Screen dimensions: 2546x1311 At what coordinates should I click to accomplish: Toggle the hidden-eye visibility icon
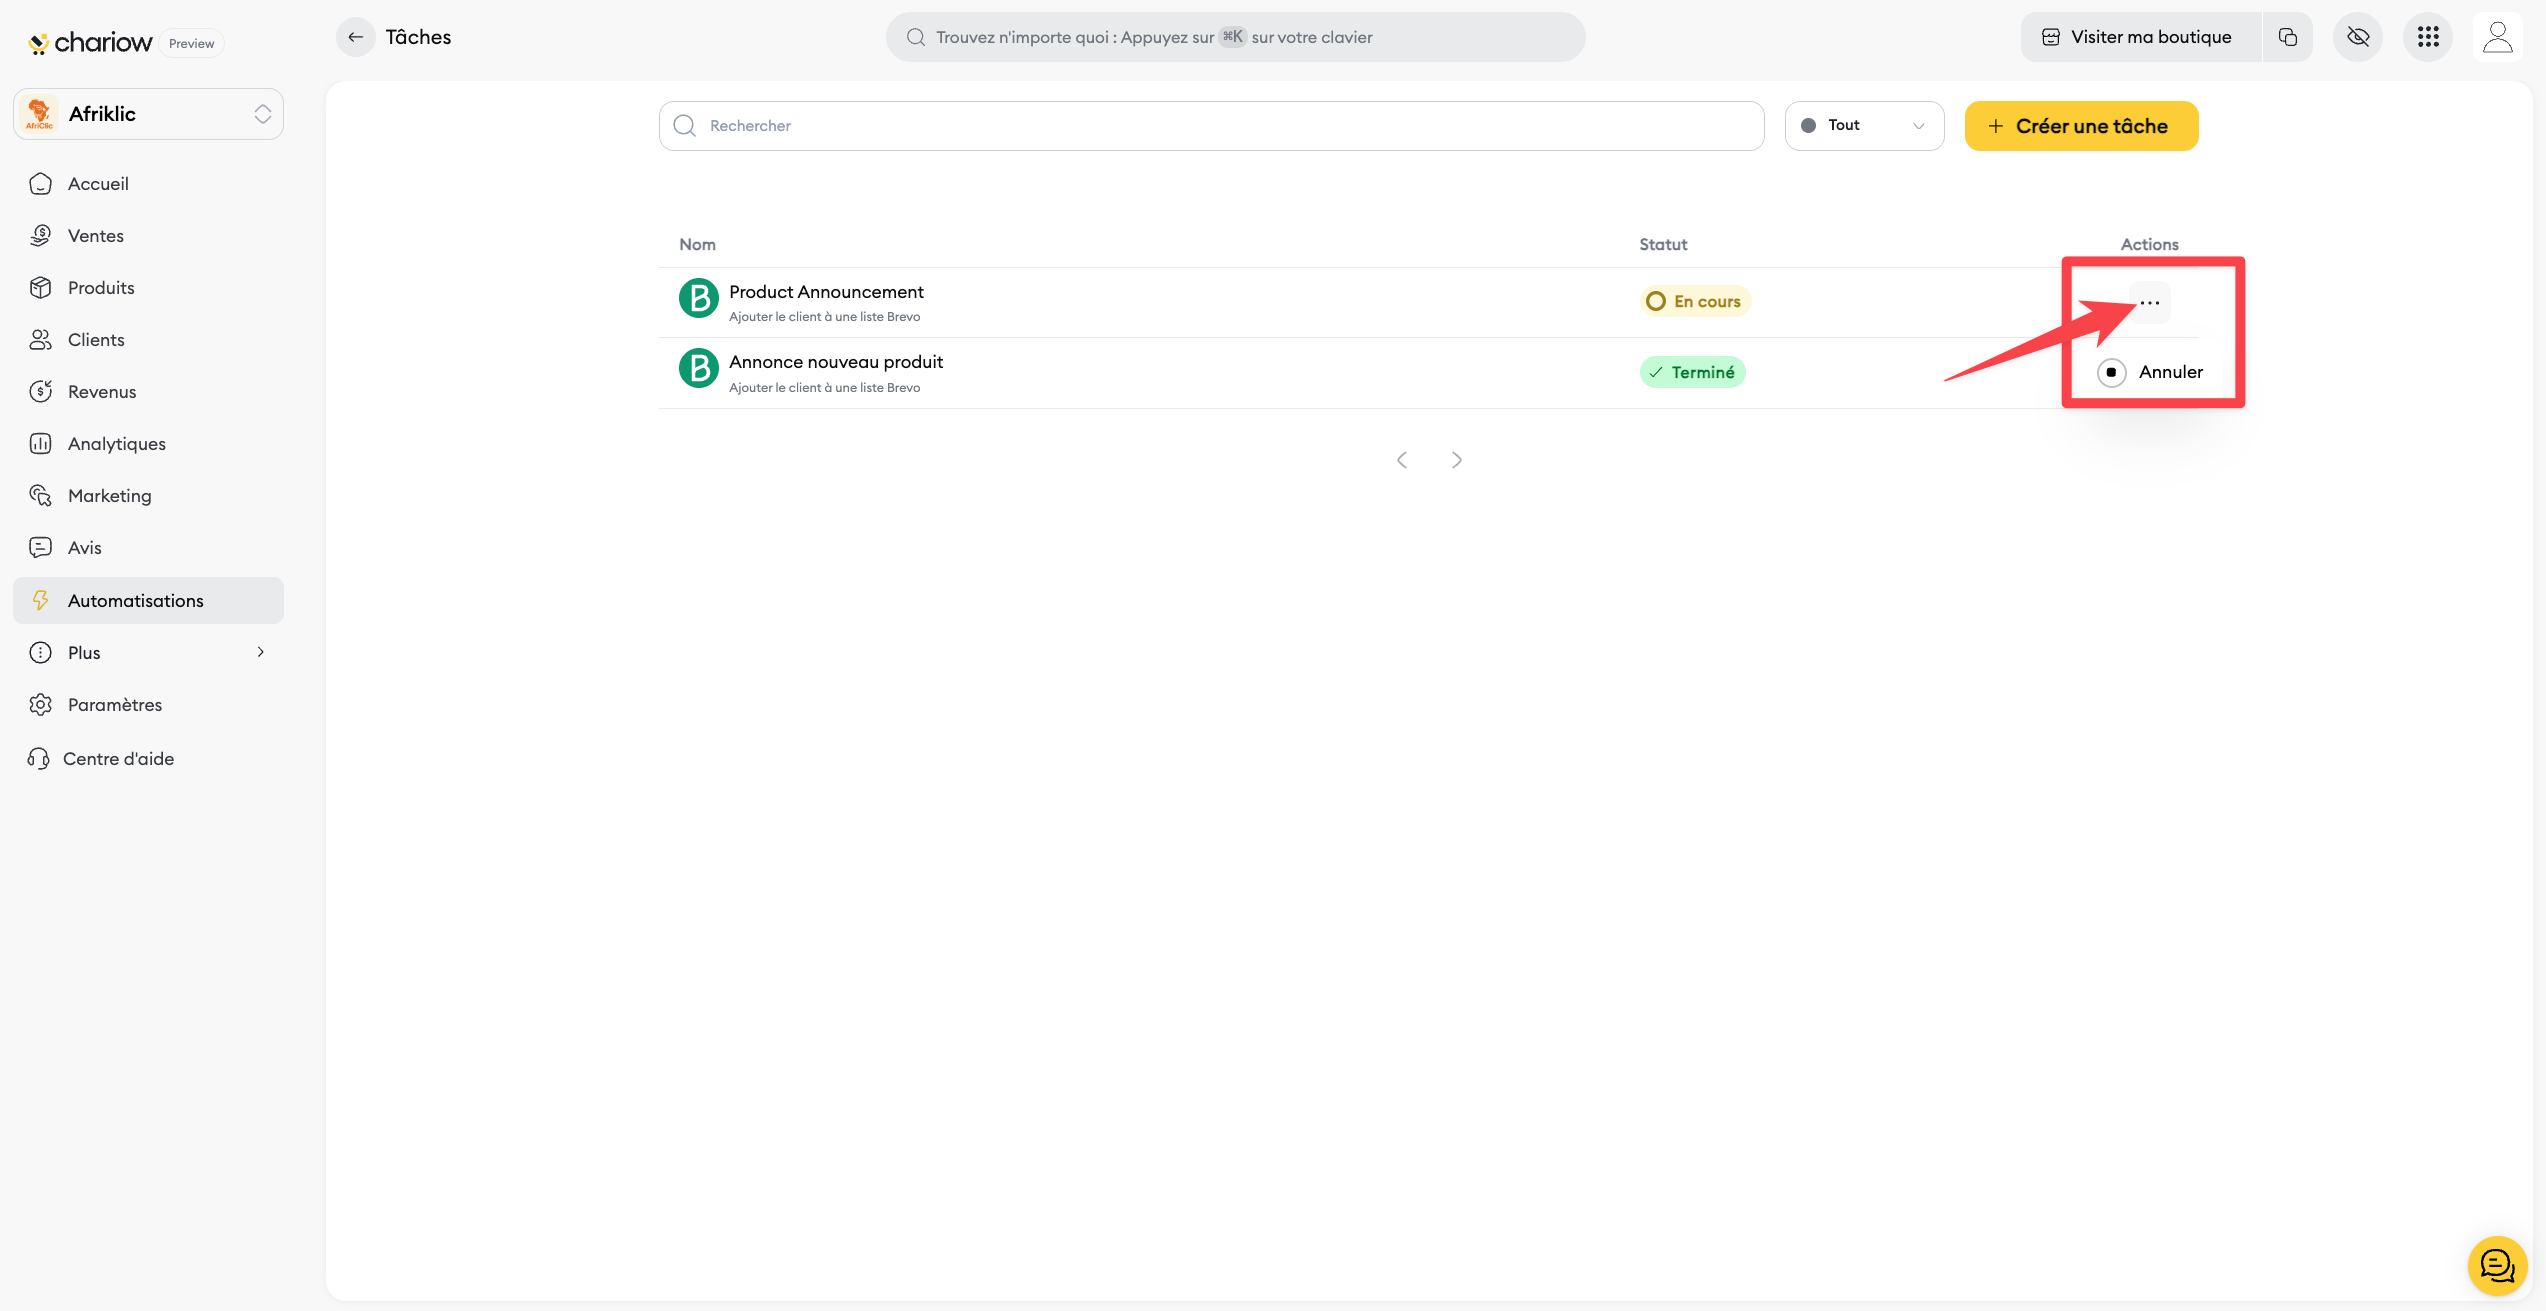[x=2358, y=37]
